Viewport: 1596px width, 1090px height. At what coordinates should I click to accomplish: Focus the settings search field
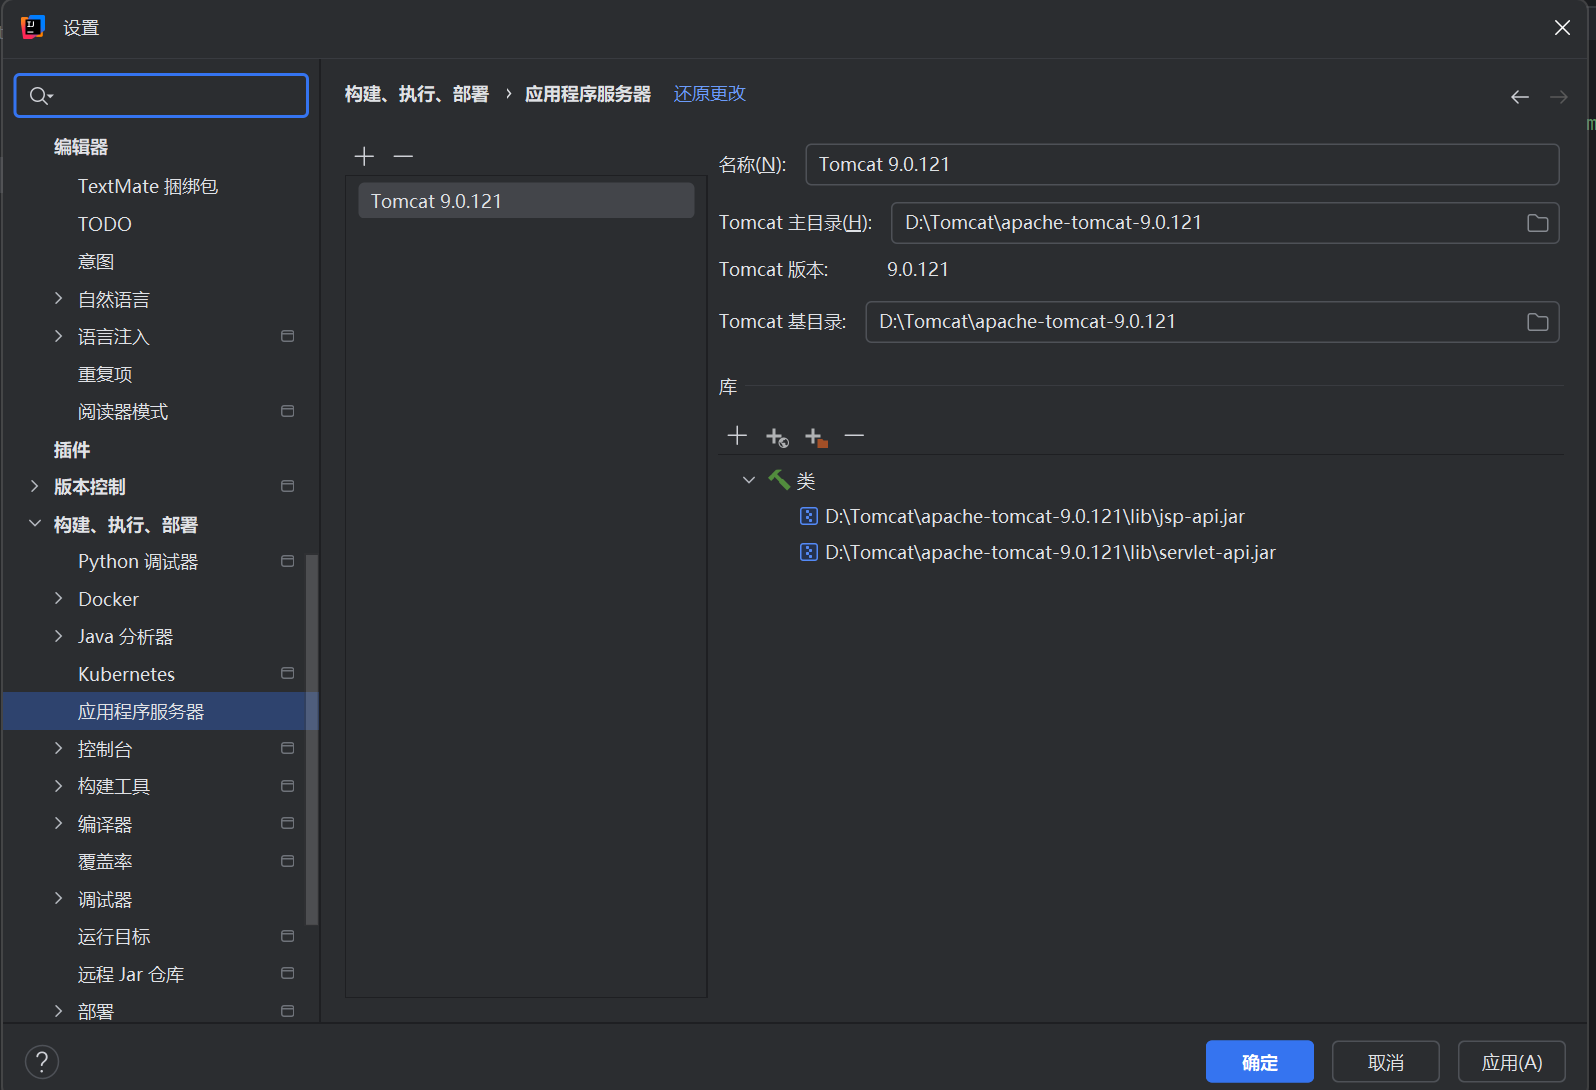[161, 96]
